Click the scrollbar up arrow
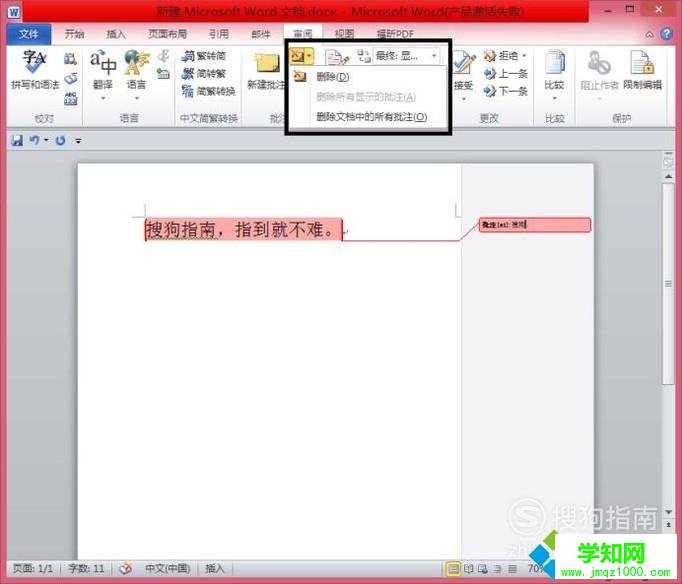 [669, 177]
